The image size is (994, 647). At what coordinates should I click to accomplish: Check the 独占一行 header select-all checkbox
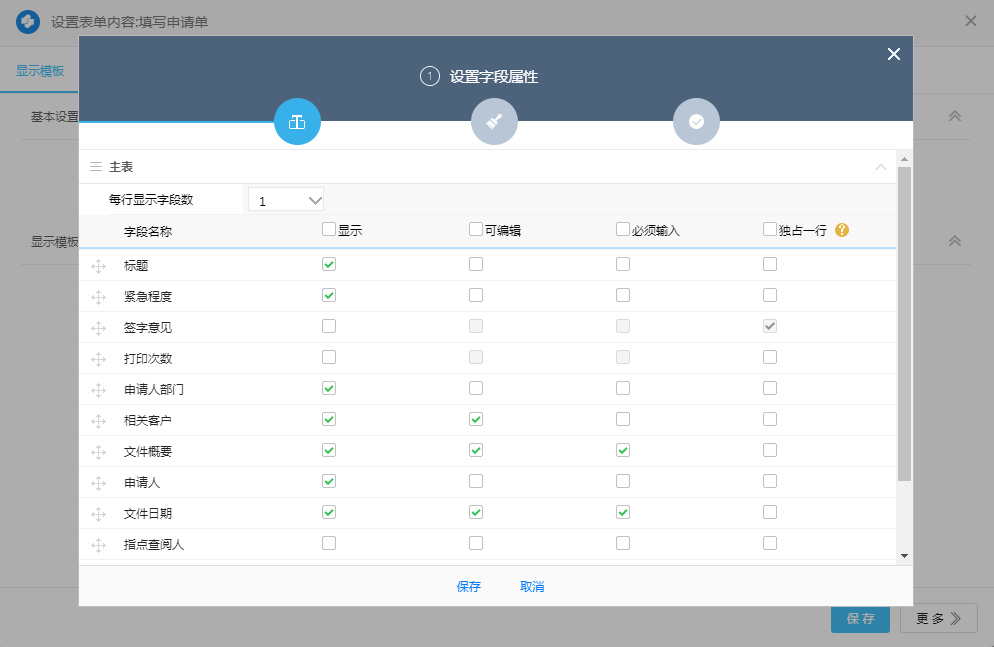tap(770, 229)
